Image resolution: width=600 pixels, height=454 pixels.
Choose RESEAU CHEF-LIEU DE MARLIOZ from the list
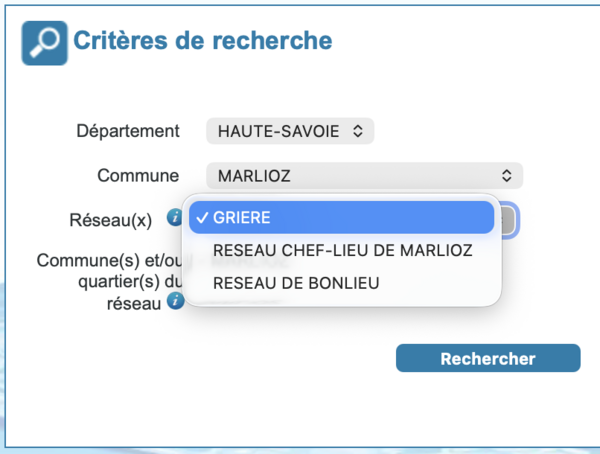point(342,250)
